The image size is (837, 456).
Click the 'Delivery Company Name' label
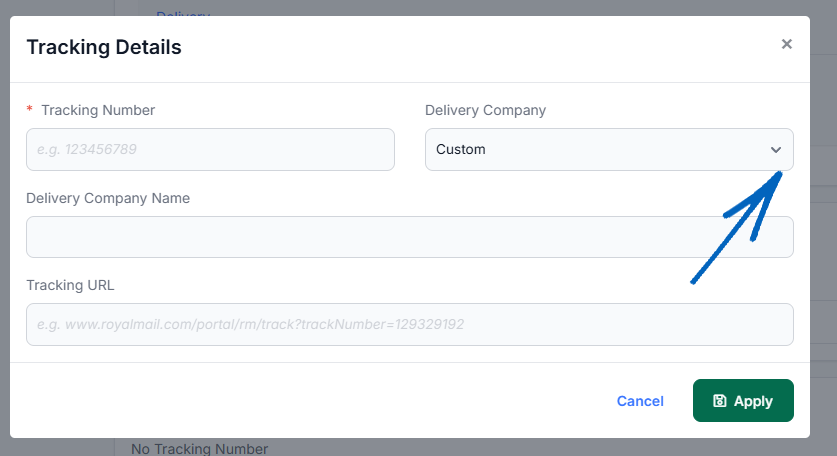click(x=108, y=198)
